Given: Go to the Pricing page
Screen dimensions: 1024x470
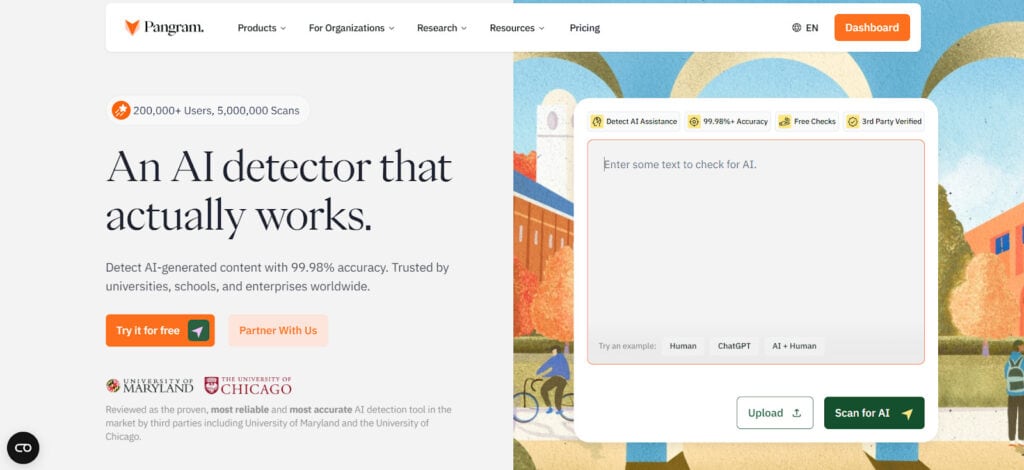Looking at the screenshot, I should pos(585,28).
